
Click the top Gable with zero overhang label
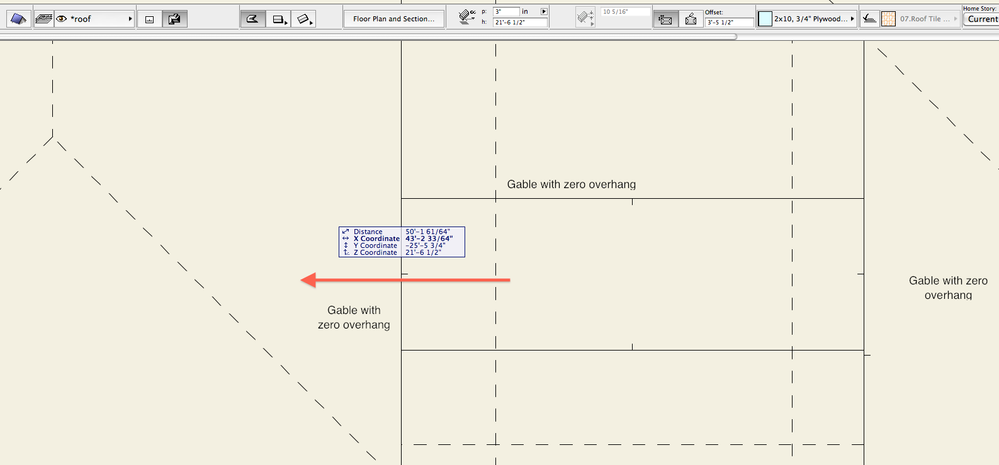pos(571,185)
